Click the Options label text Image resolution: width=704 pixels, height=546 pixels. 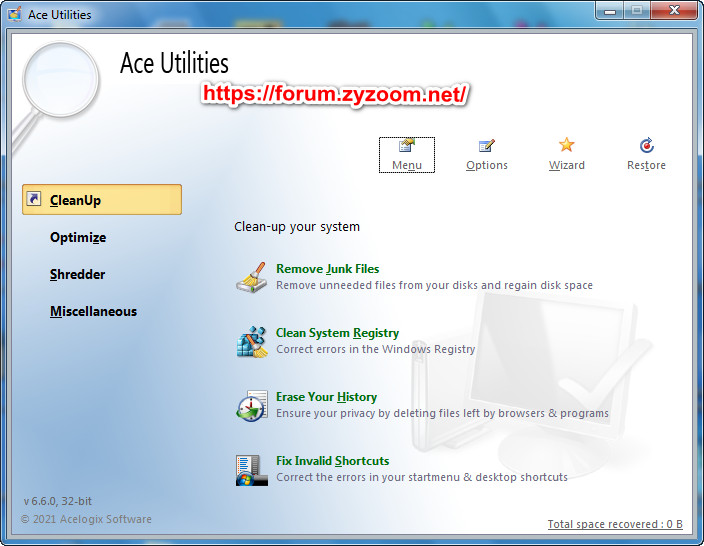coord(487,165)
